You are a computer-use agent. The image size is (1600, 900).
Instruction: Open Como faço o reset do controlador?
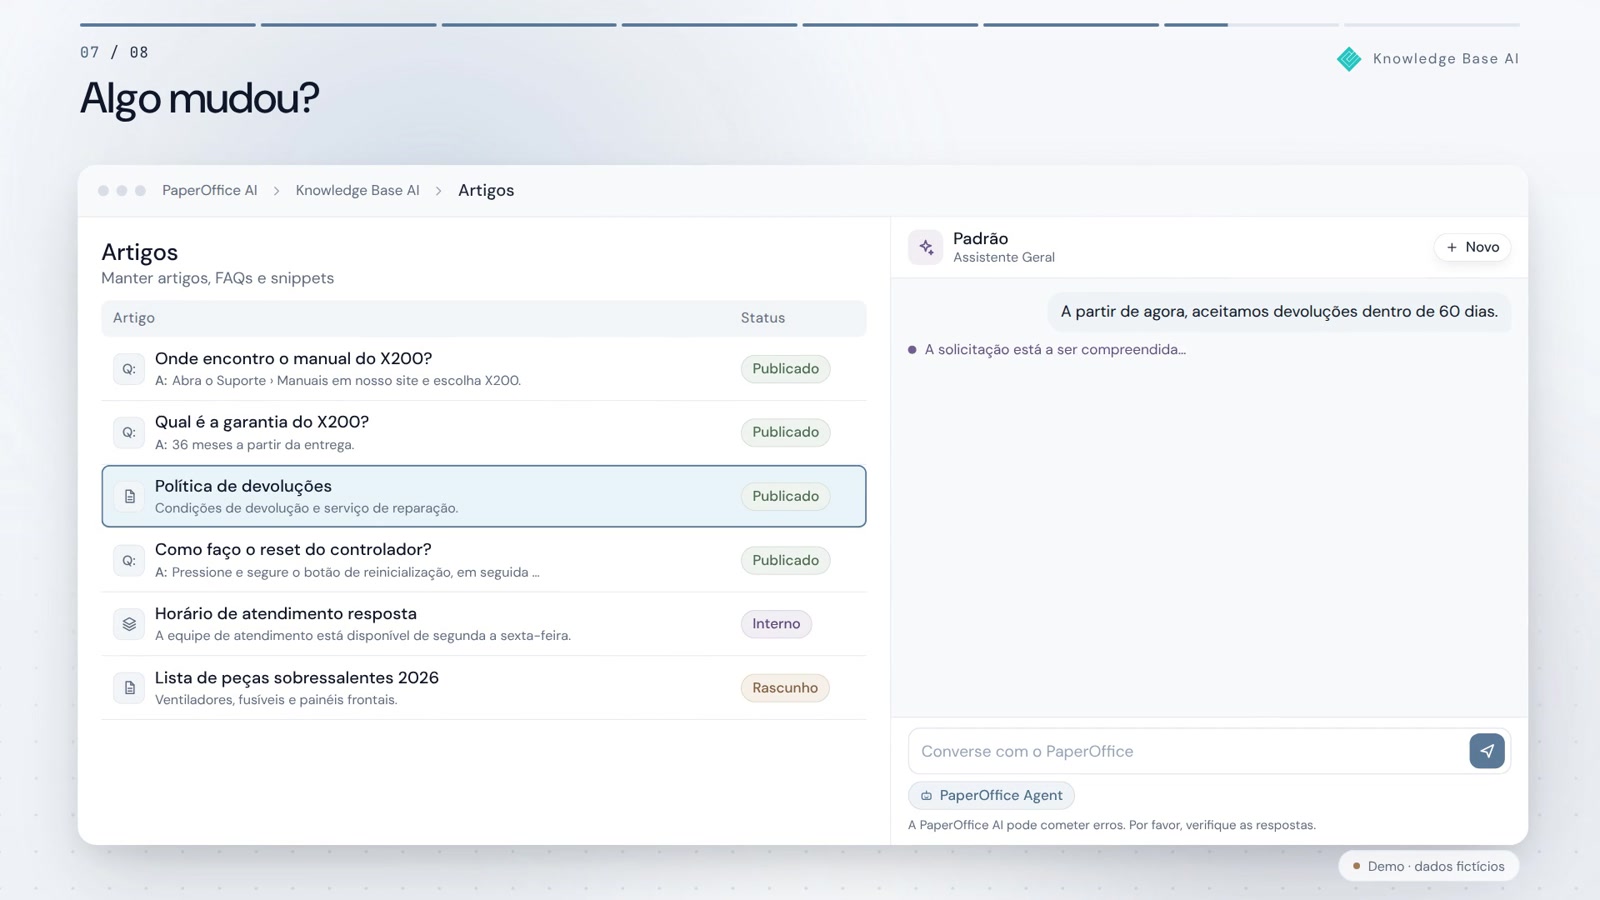click(x=484, y=560)
